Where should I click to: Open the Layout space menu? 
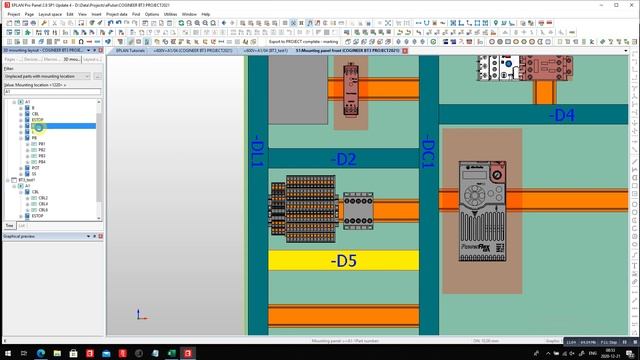[50, 14]
